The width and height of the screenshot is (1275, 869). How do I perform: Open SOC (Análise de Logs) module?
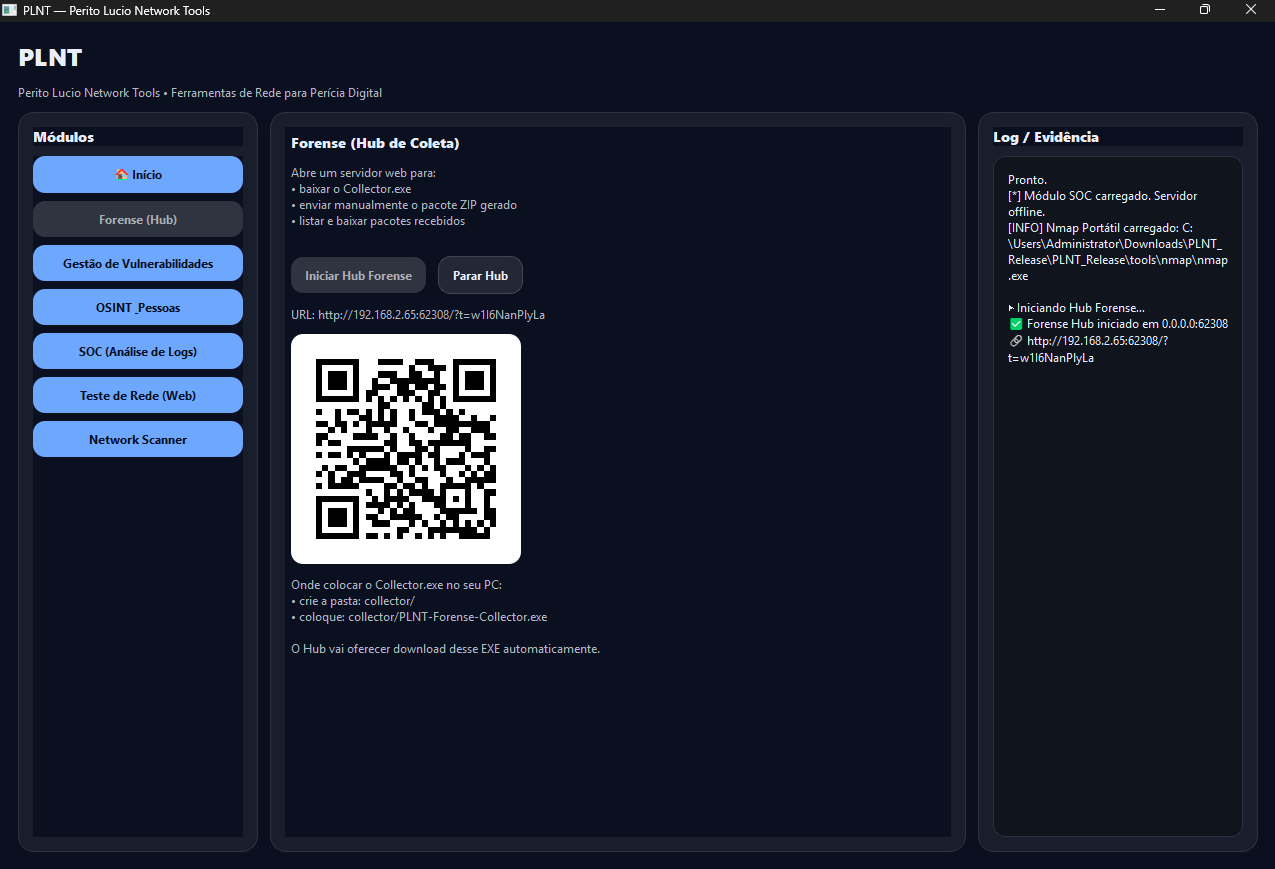[138, 351]
